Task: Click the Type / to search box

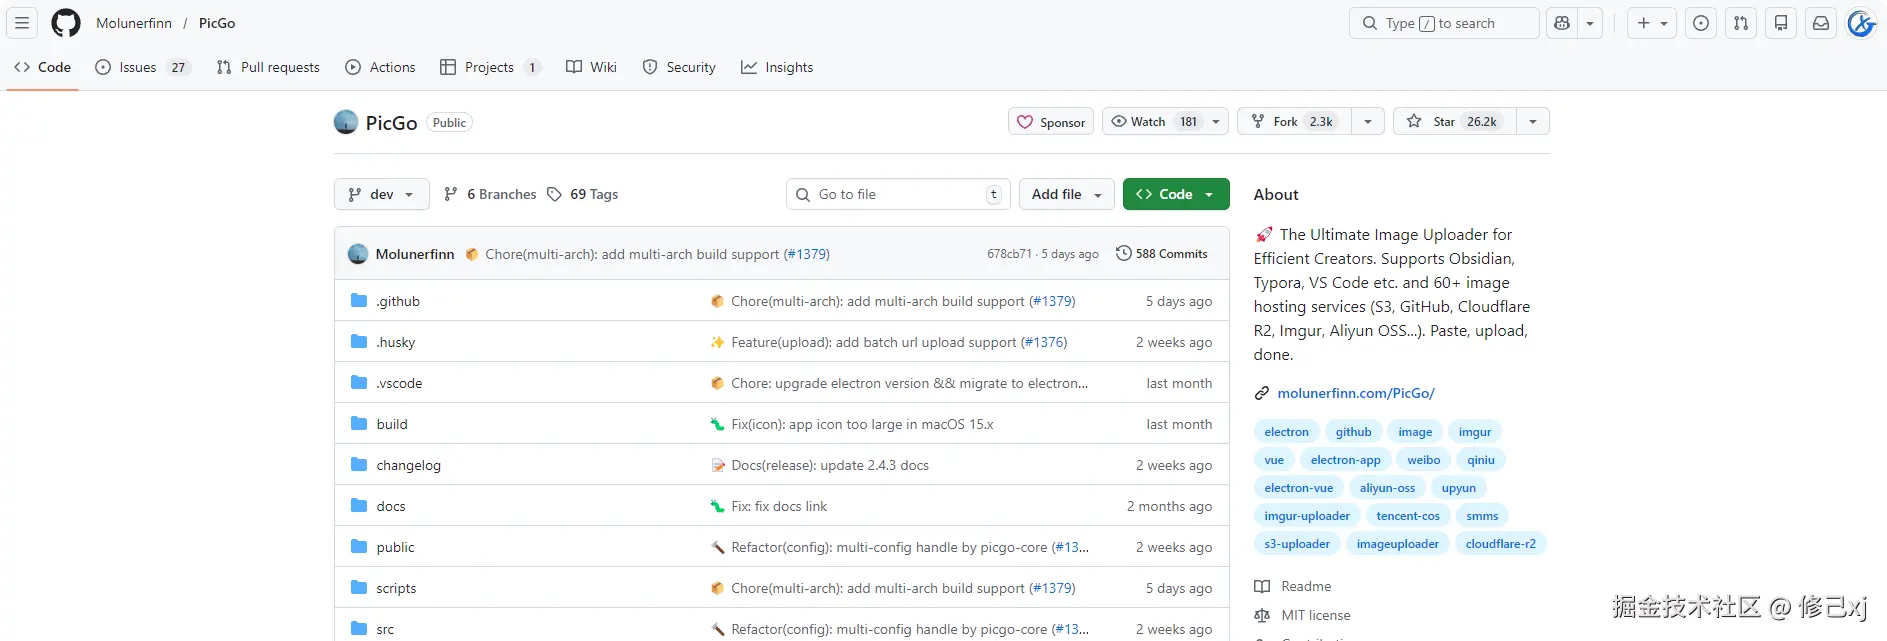Action: 1444,23
